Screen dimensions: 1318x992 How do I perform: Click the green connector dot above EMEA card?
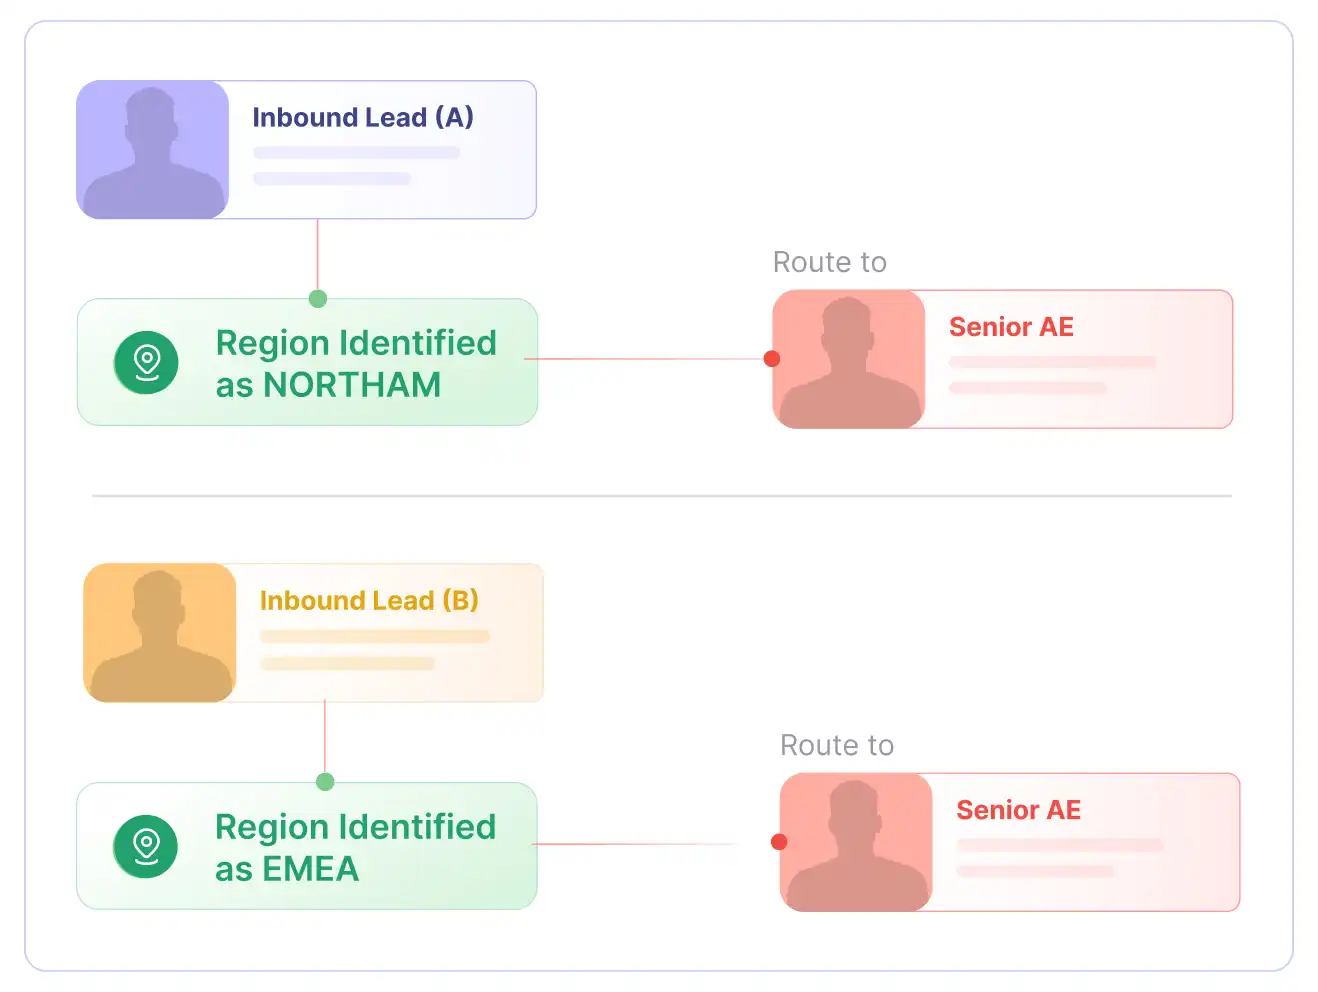tap(325, 782)
